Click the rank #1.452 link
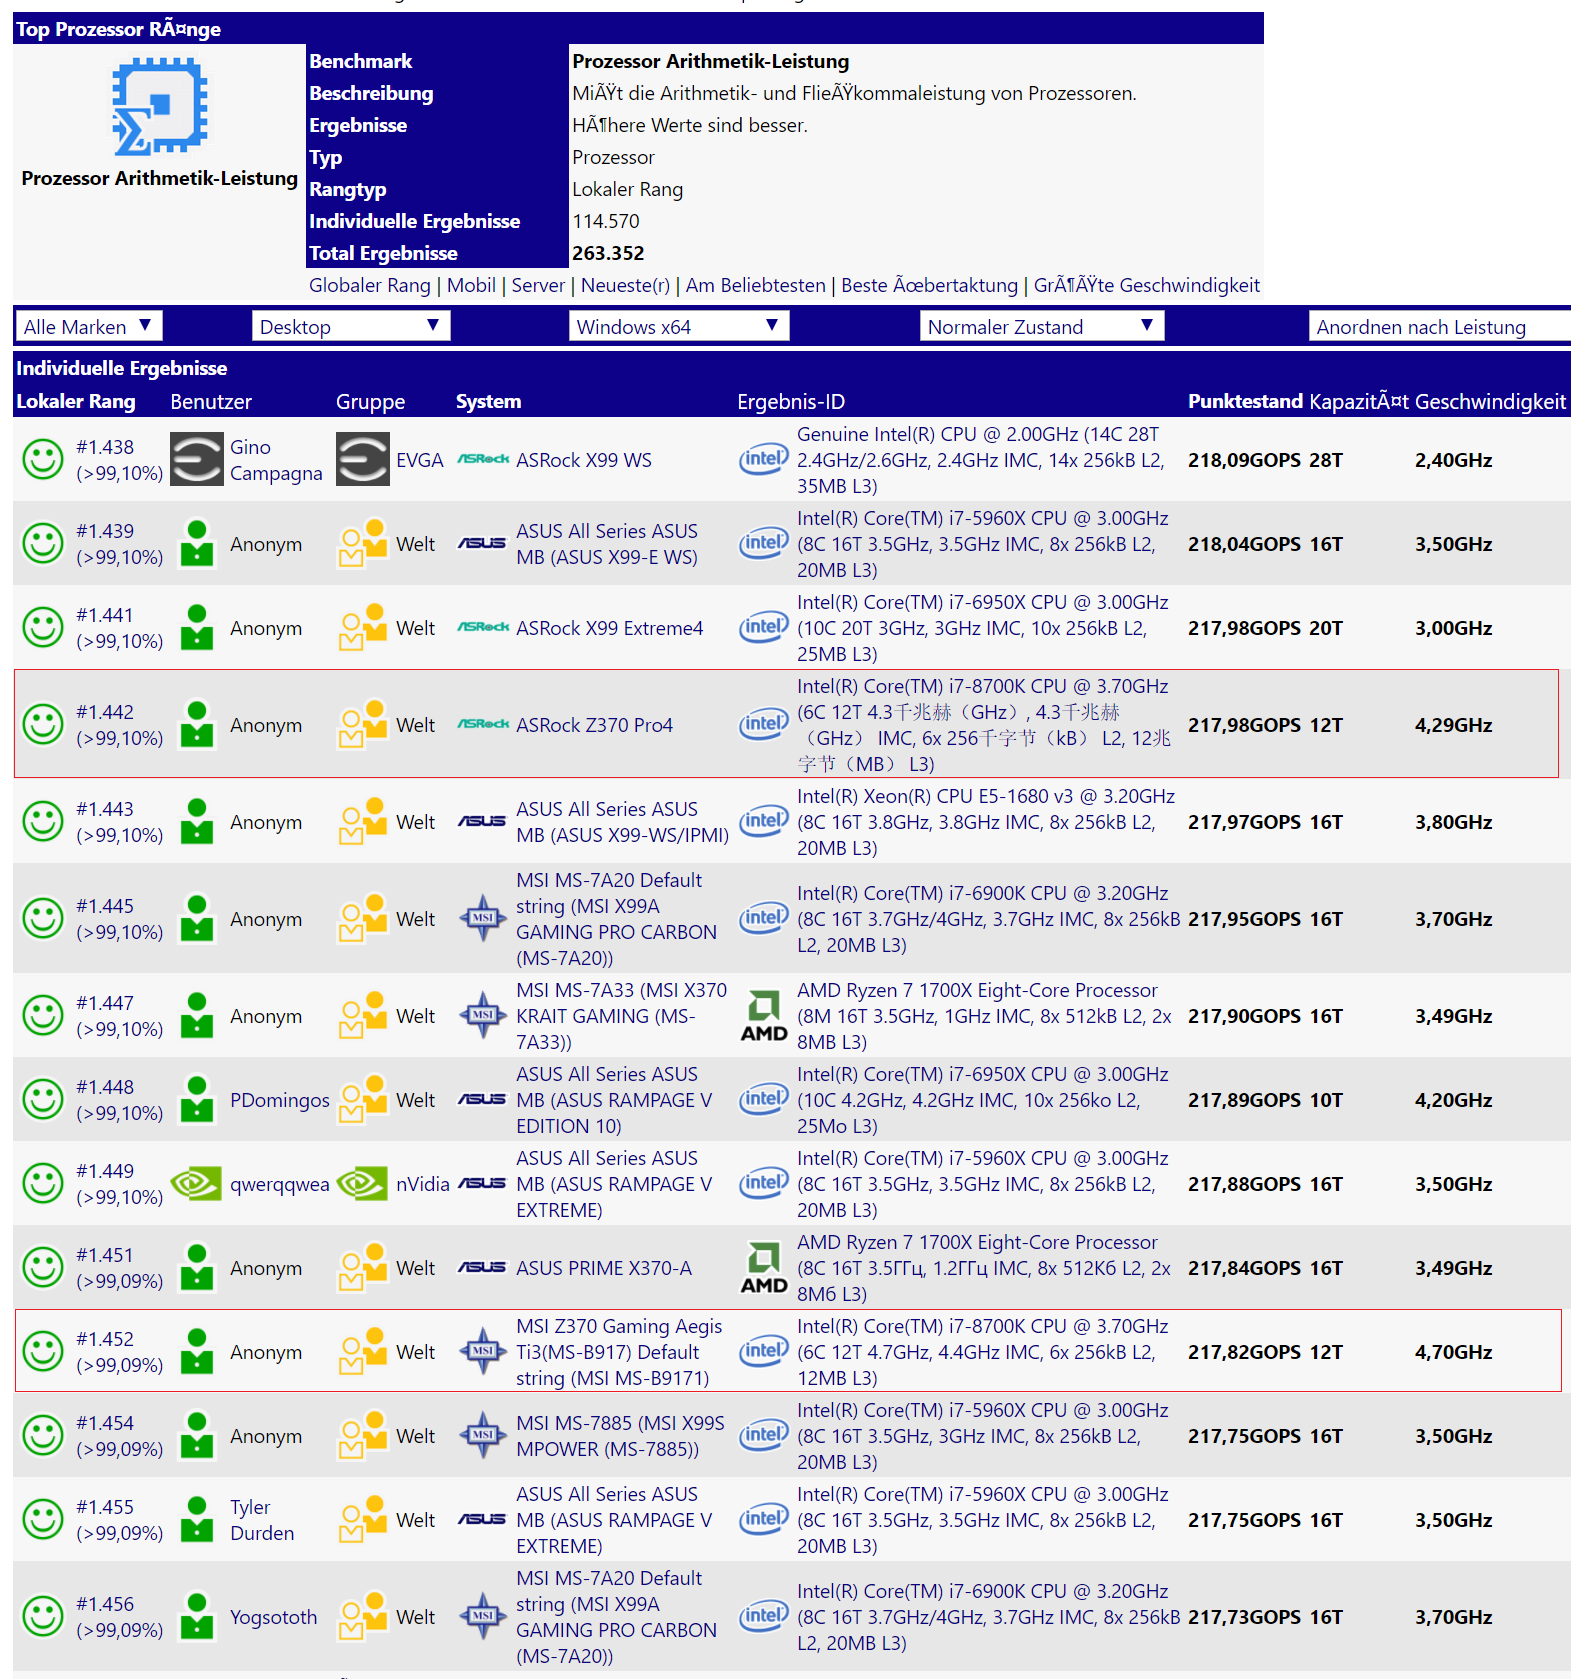Screen dimensions: 1571x1679 click(105, 1339)
